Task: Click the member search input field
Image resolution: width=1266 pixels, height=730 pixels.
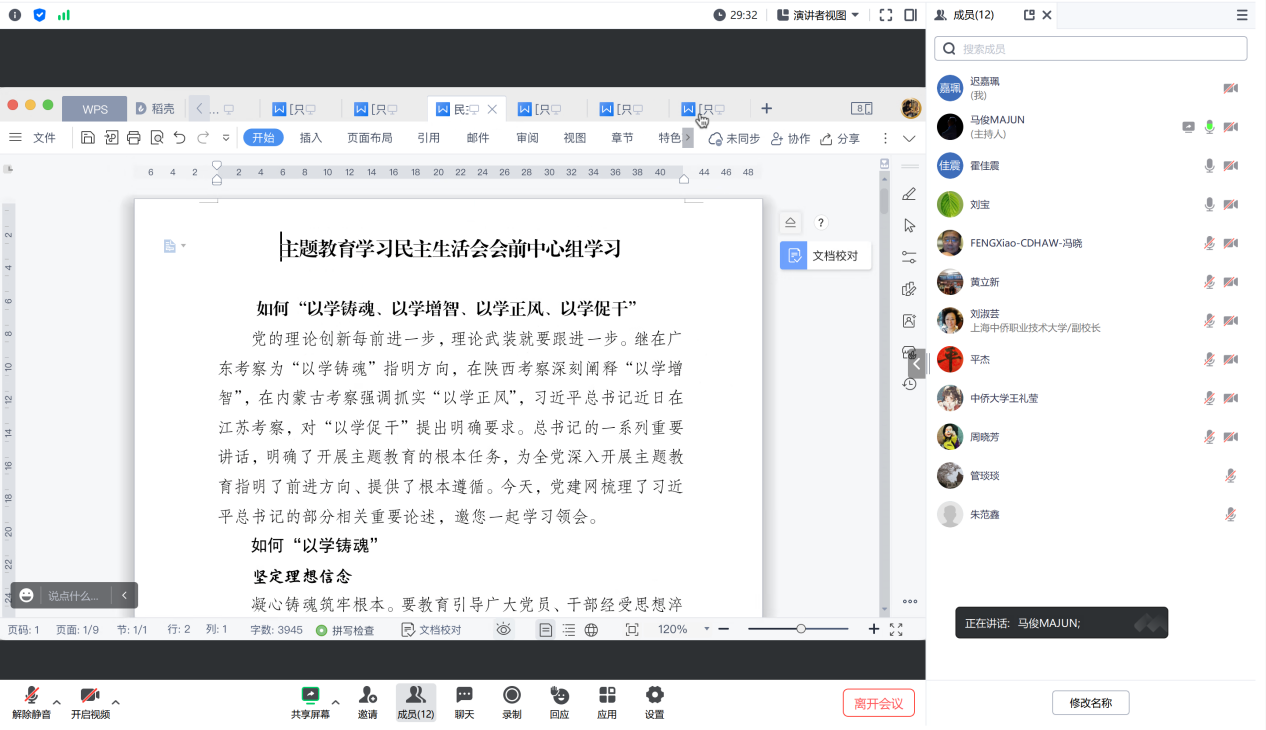Action: click(1090, 49)
